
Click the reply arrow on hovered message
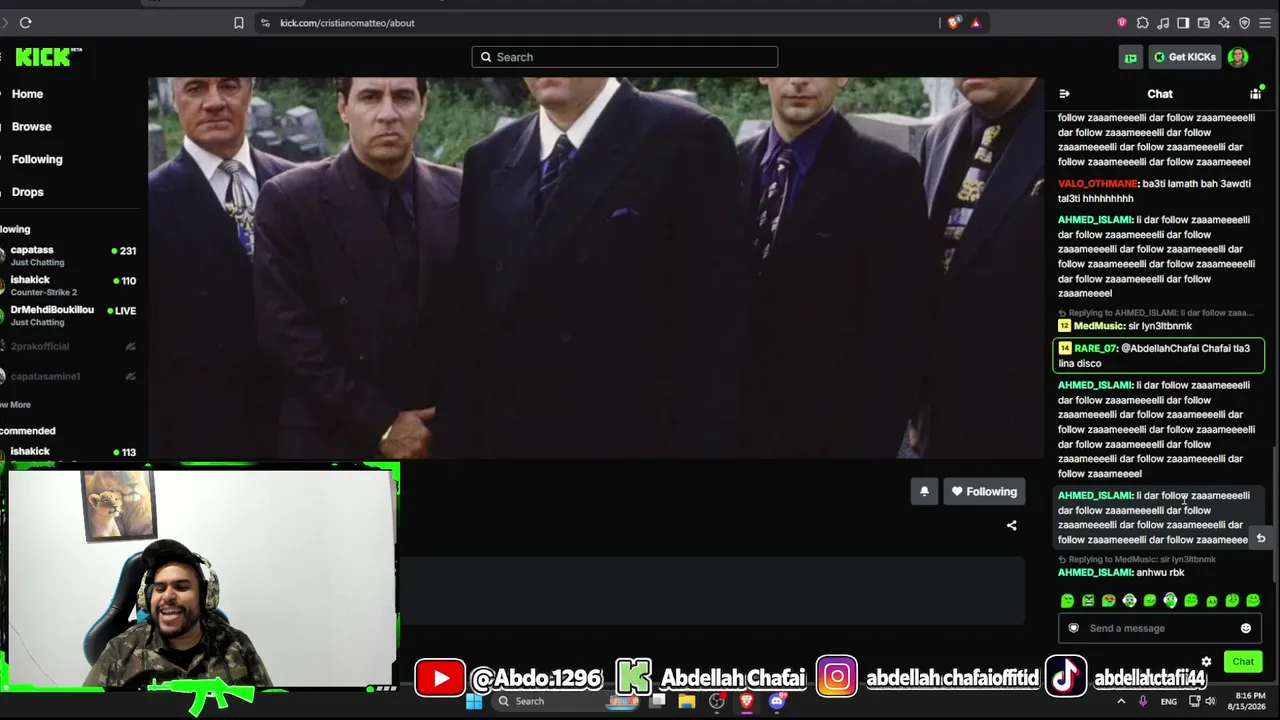tap(1261, 539)
